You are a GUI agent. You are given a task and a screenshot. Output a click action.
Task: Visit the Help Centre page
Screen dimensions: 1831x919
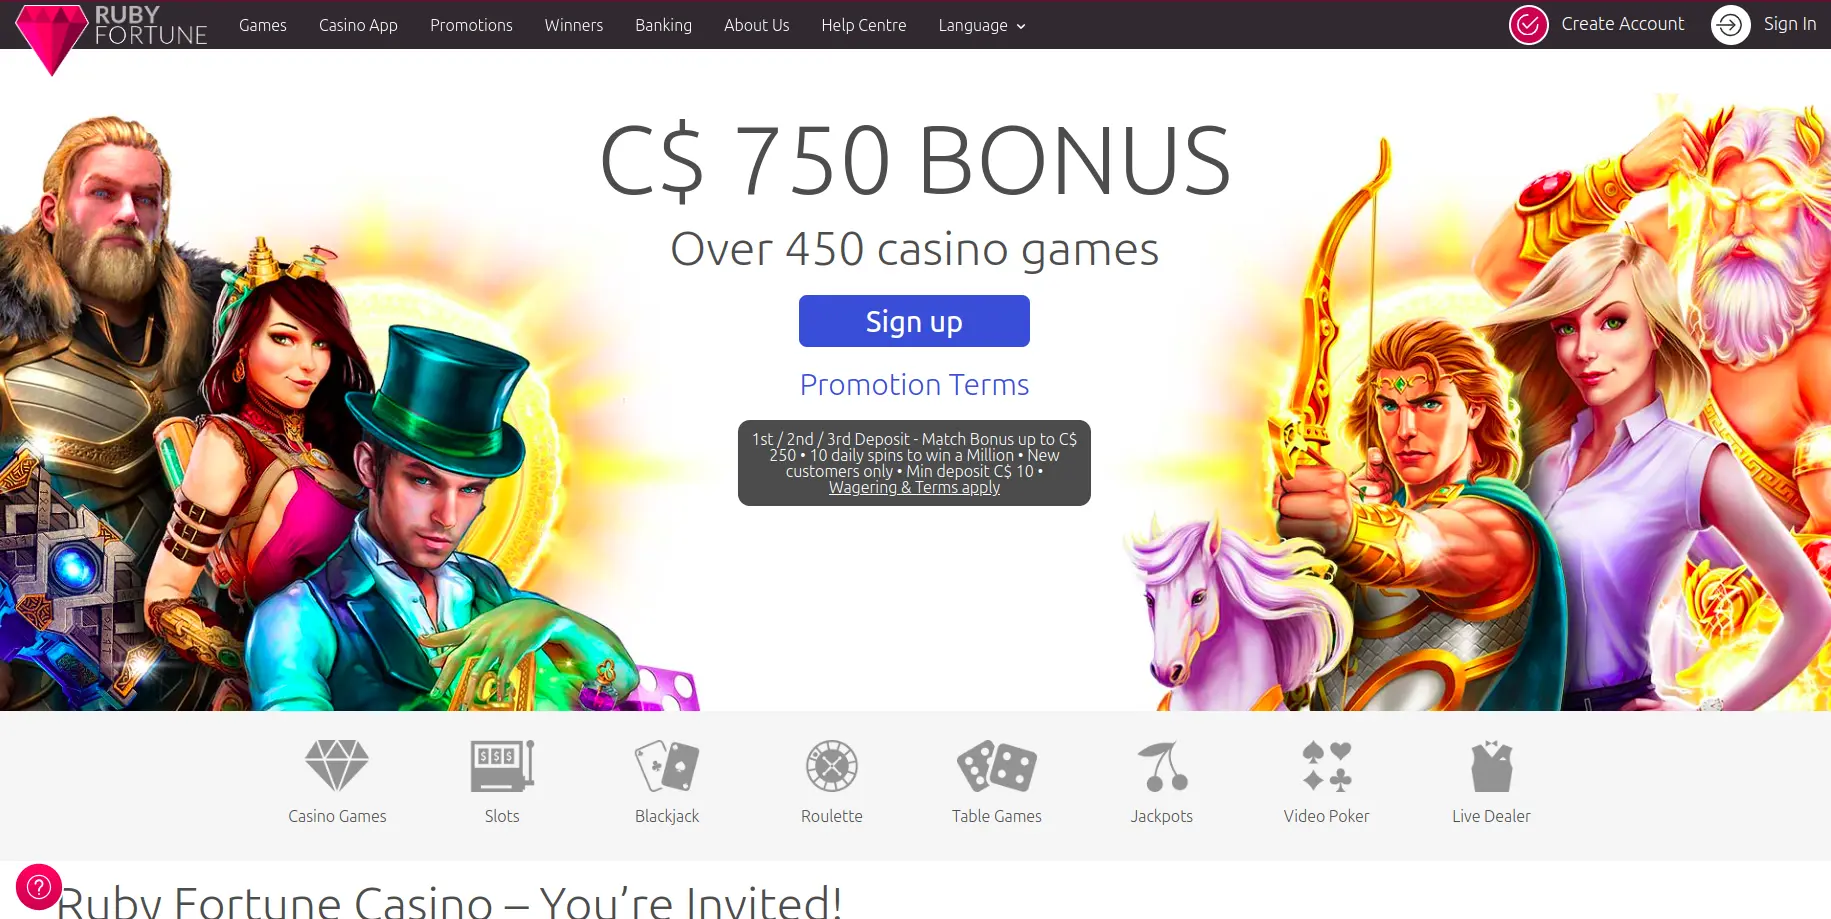click(864, 25)
